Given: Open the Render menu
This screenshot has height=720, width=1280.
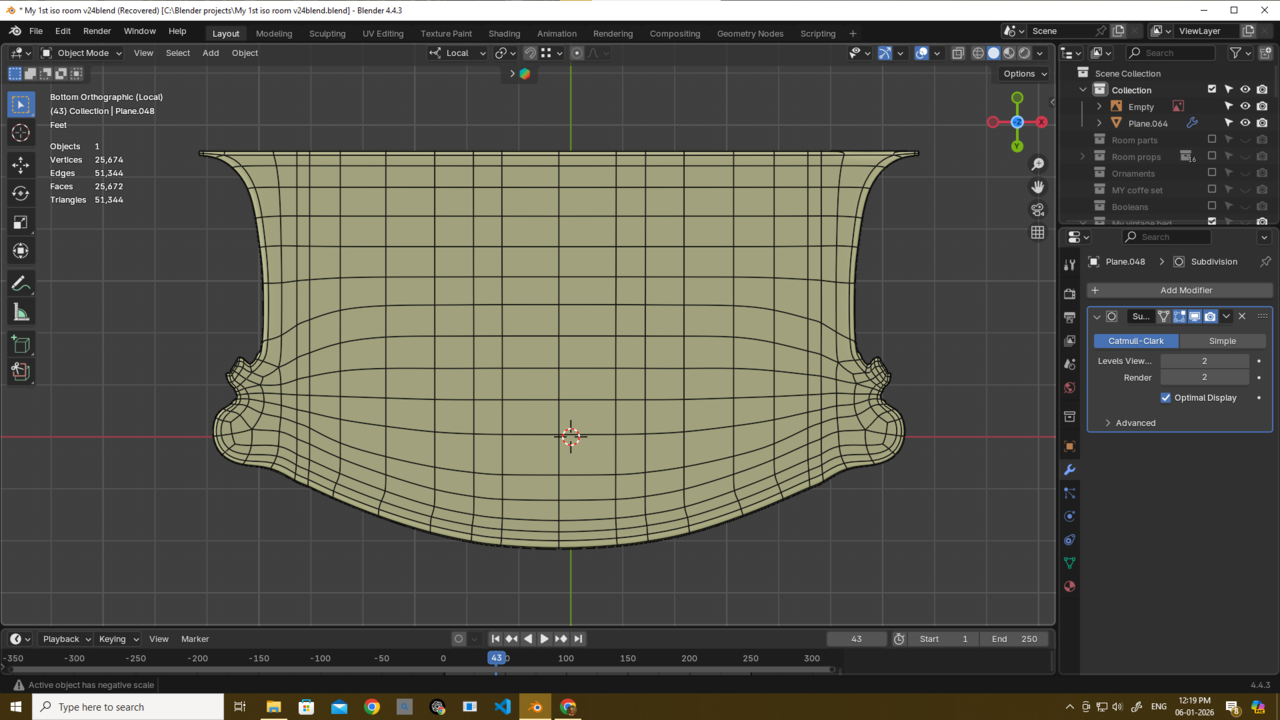Looking at the screenshot, I should coord(97,31).
